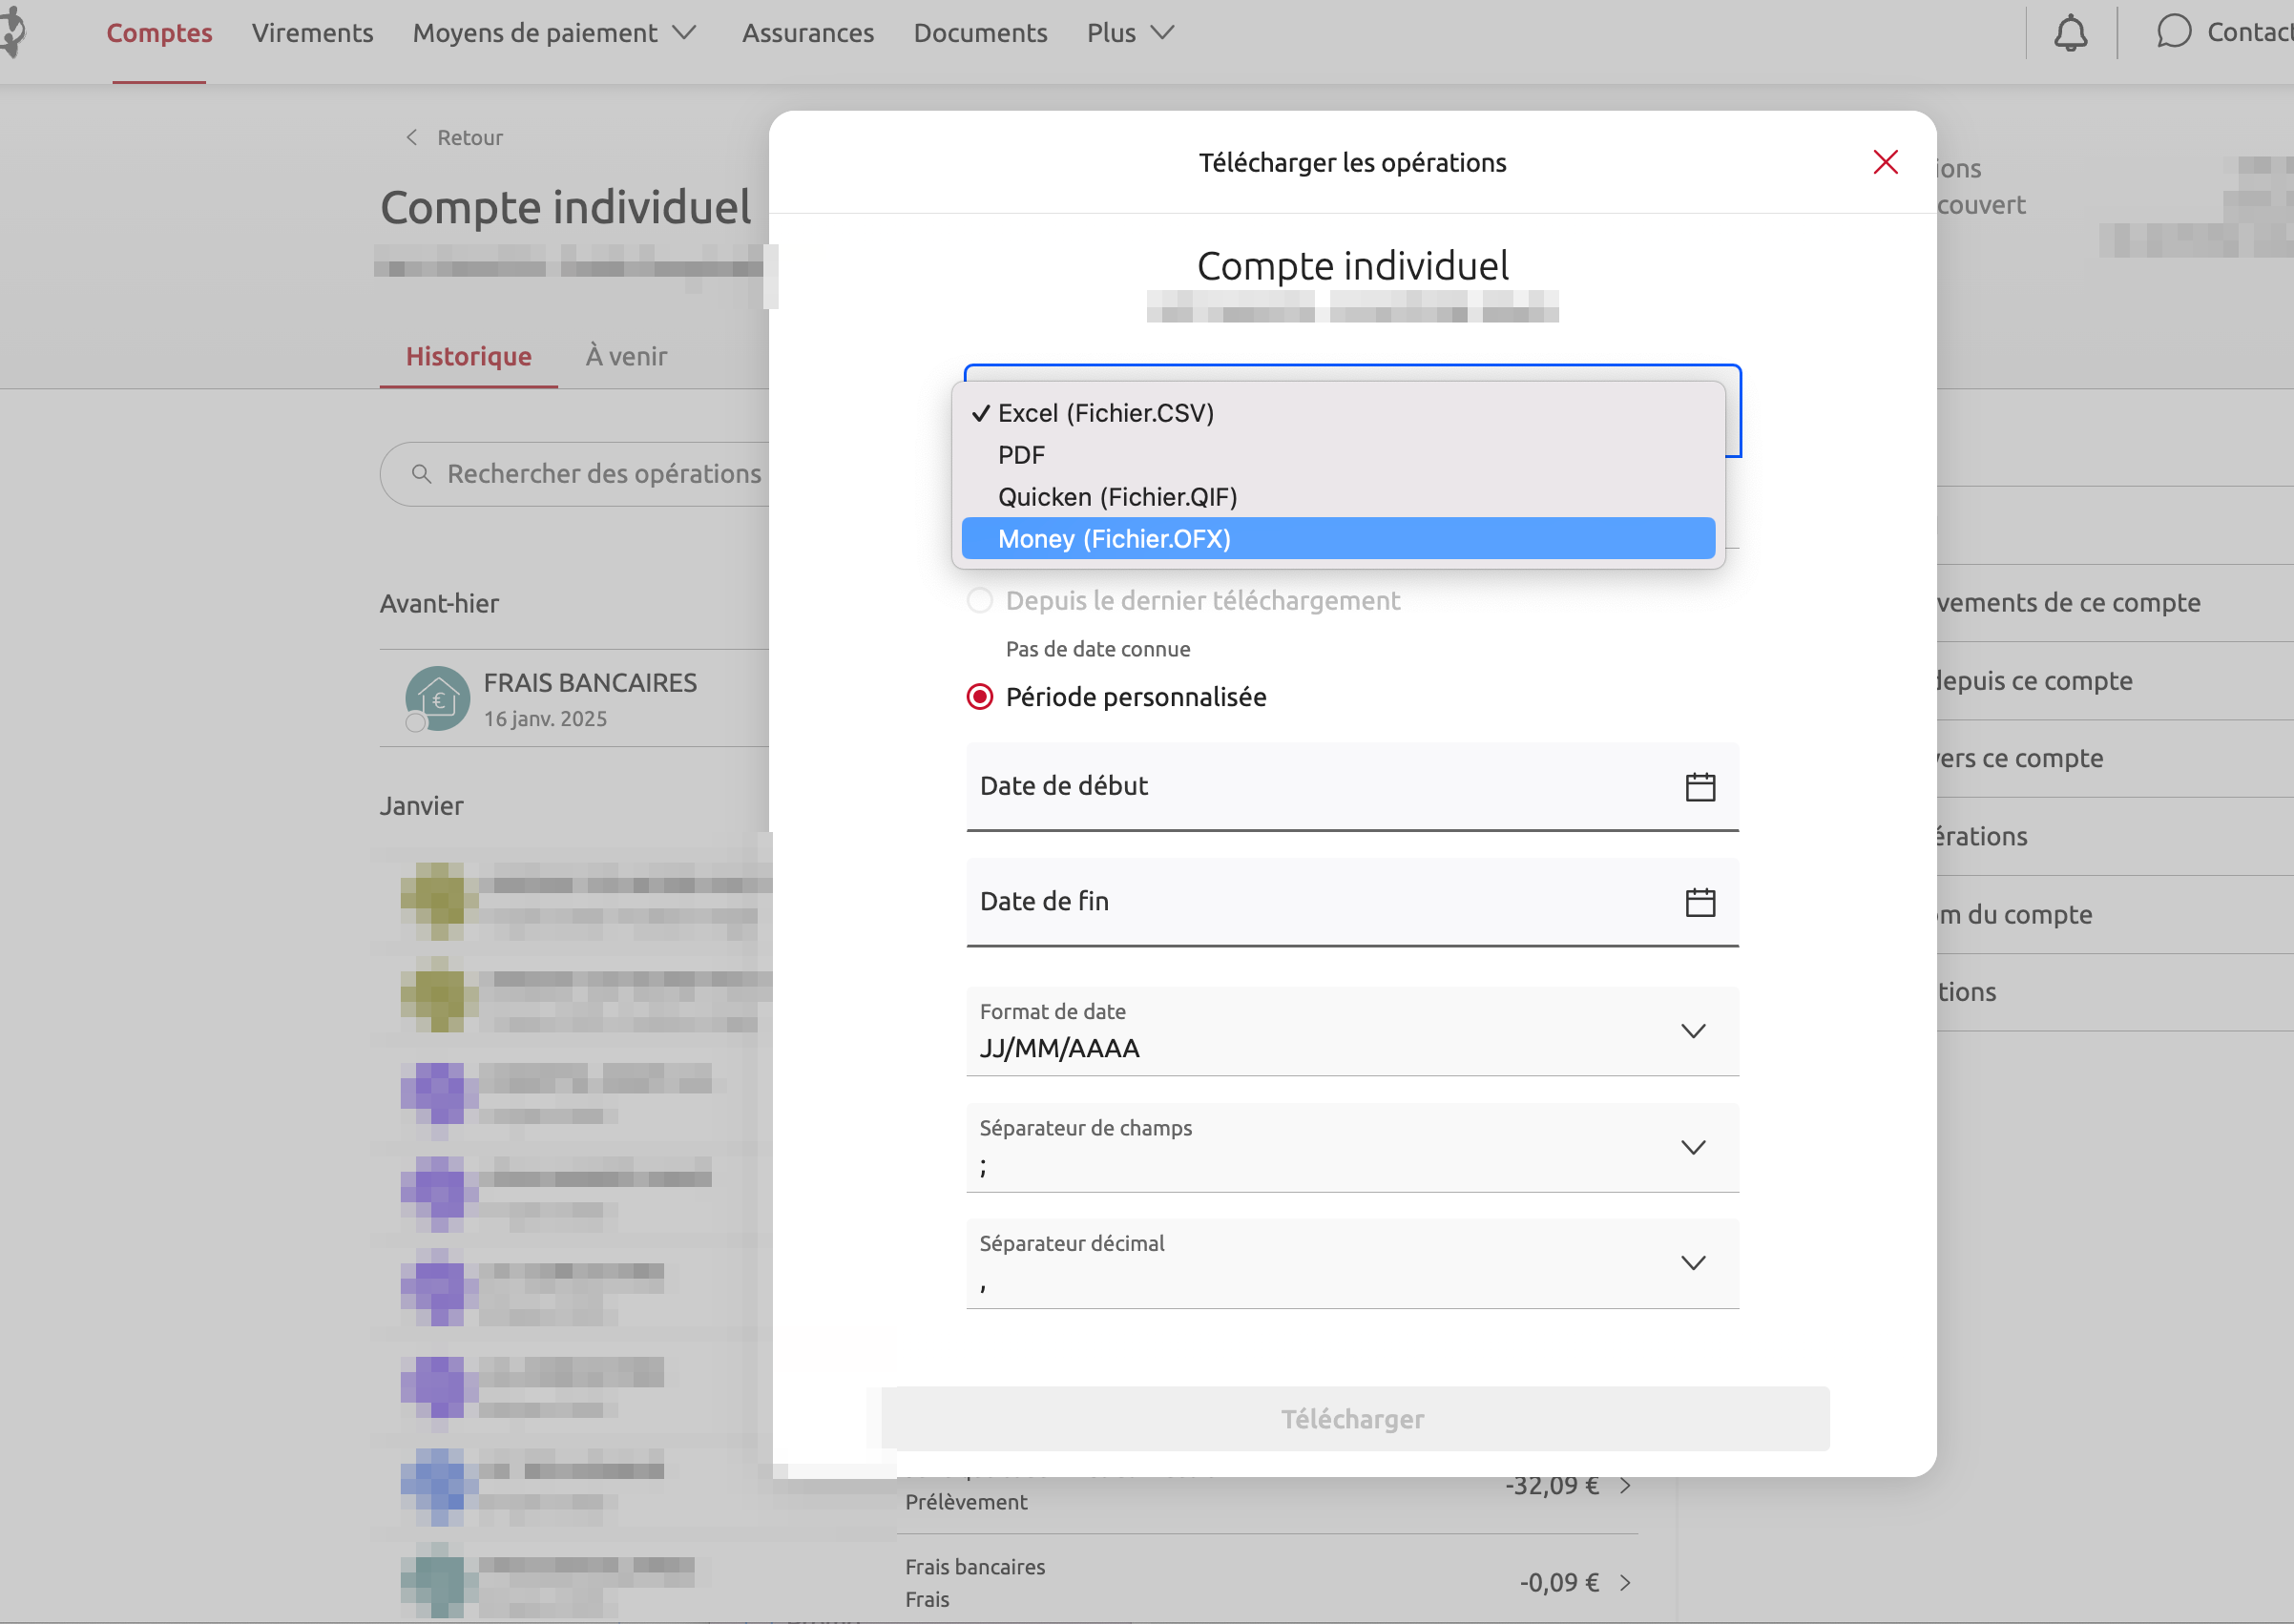Image resolution: width=2294 pixels, height=1624 pixels.
Task: Close the Télécharger les opérations dialog
Action: click(x=1885, y=162)
